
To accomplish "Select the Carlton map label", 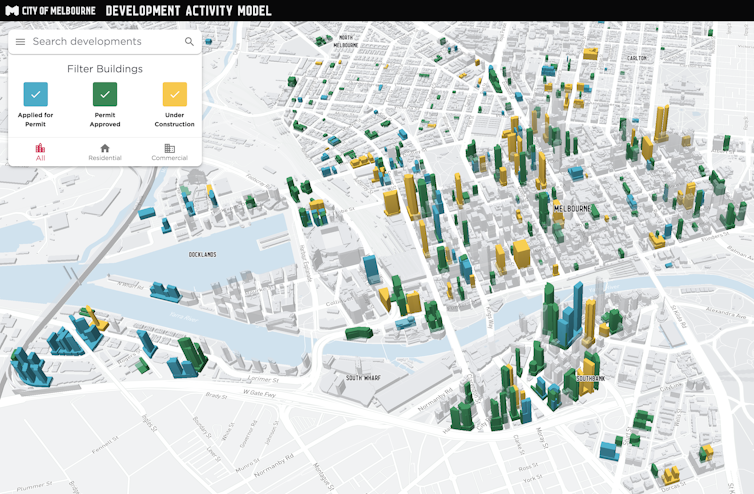I will [x=637, y=58].
